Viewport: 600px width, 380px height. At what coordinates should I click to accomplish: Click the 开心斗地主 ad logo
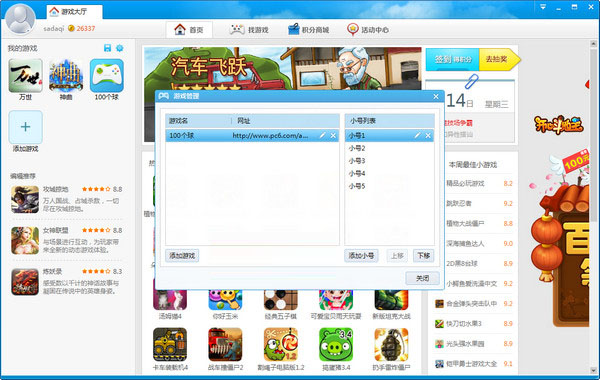(559, 125)
